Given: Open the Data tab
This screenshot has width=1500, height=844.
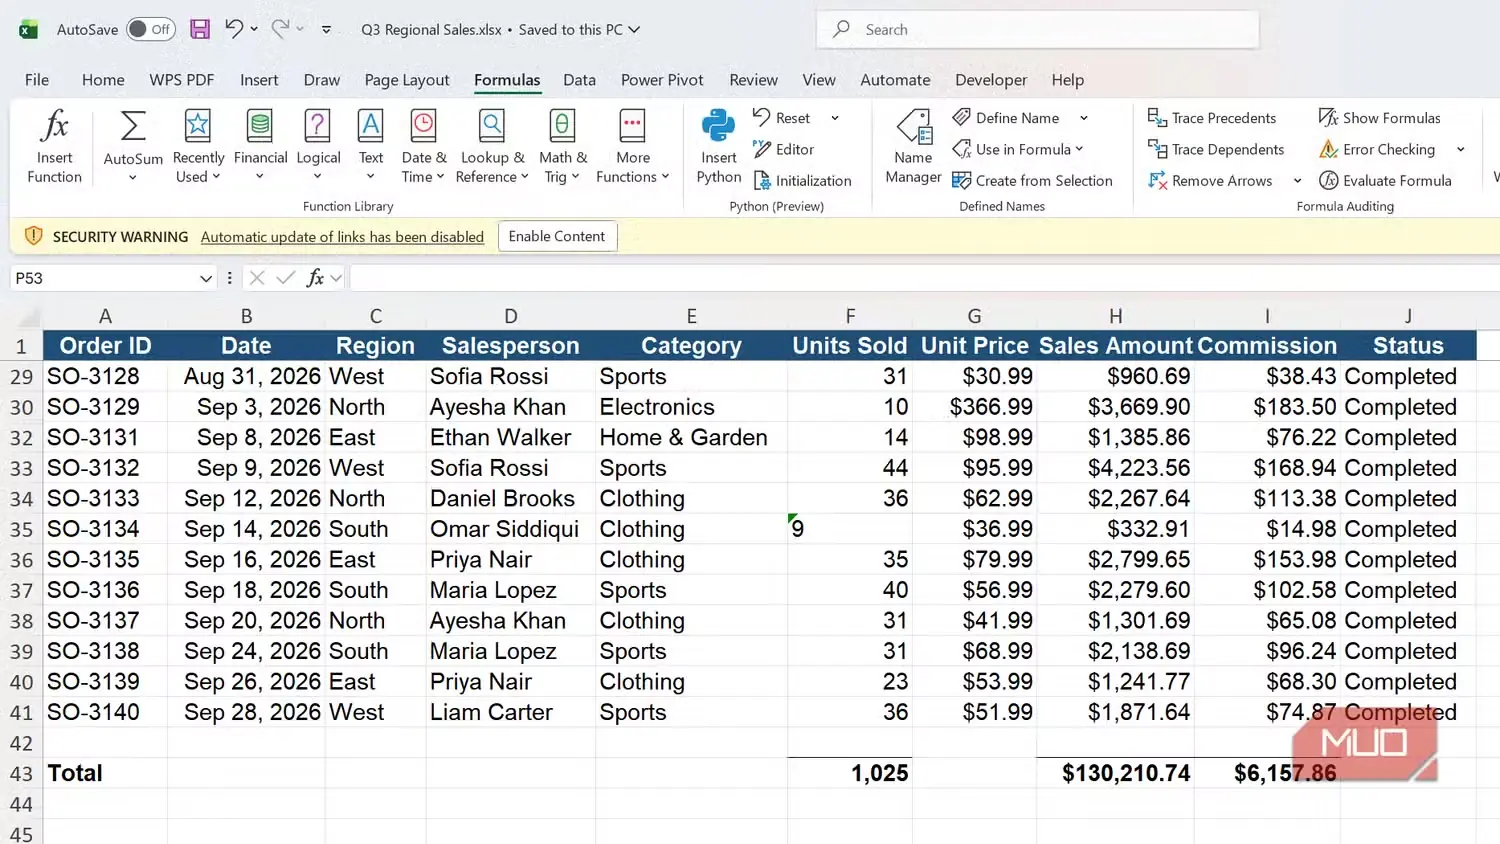Looking at the screenshot, I should coord(579,80).
